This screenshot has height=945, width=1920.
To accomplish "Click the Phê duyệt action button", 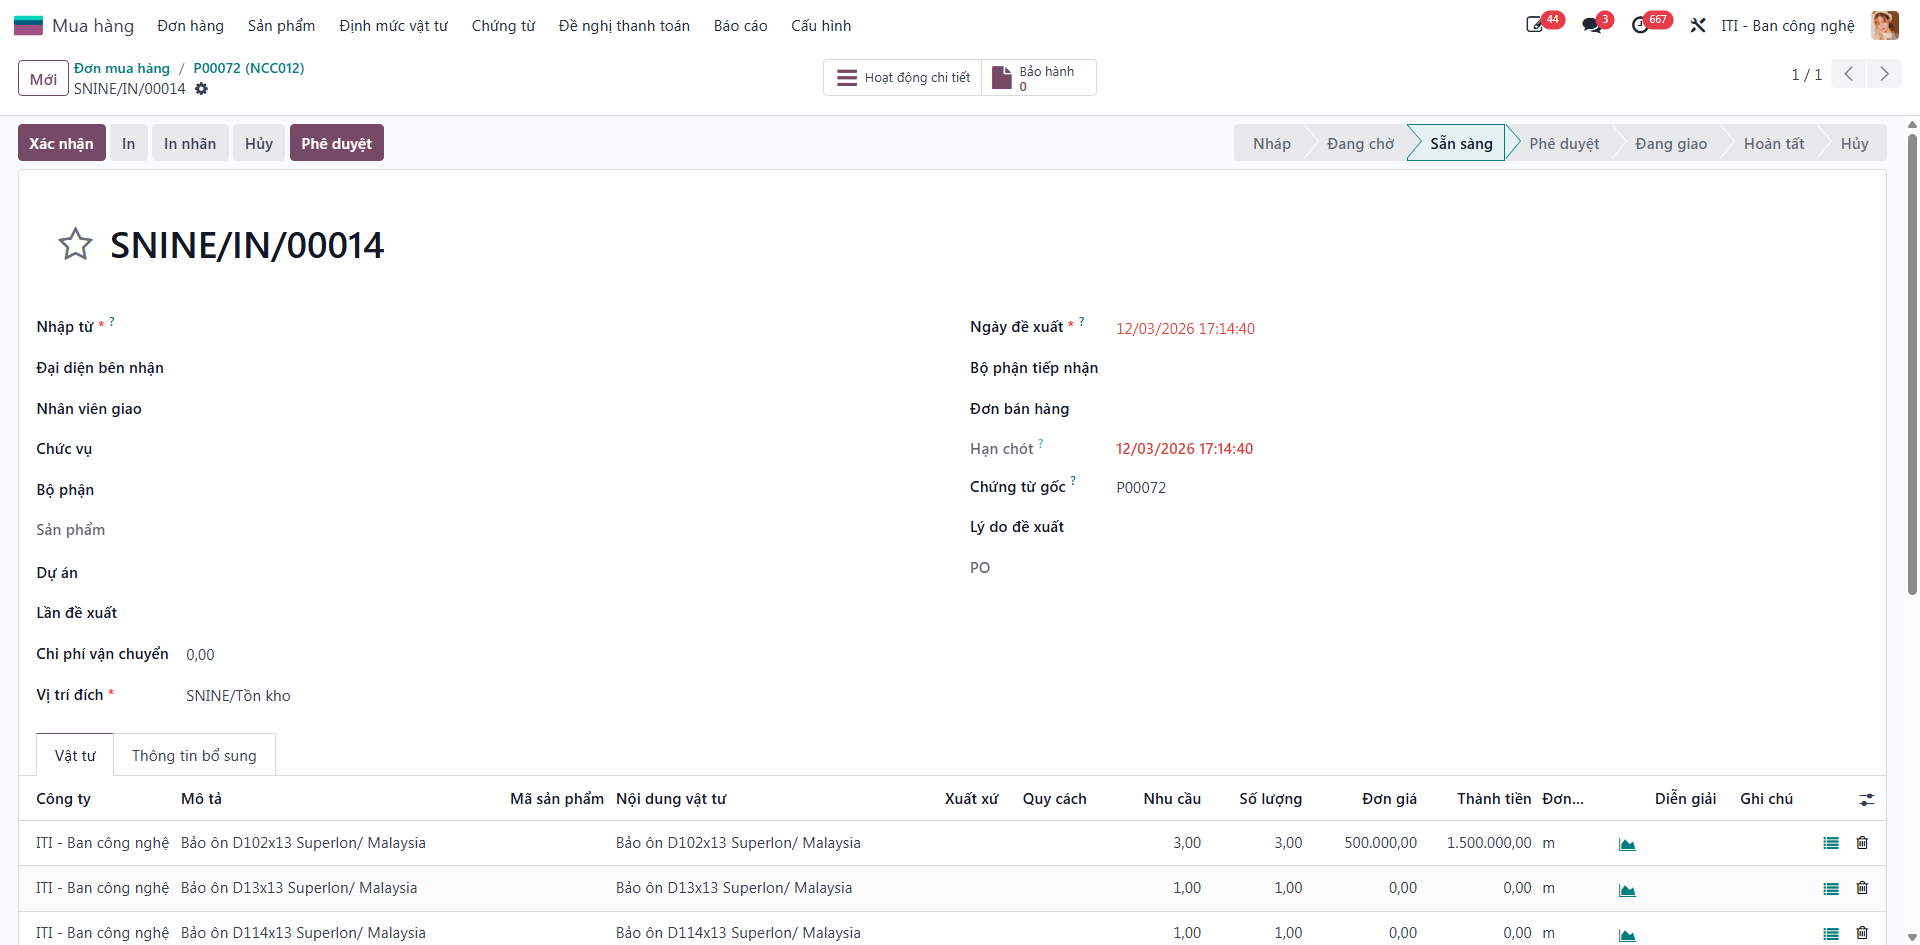I will (x=336, y=143).
